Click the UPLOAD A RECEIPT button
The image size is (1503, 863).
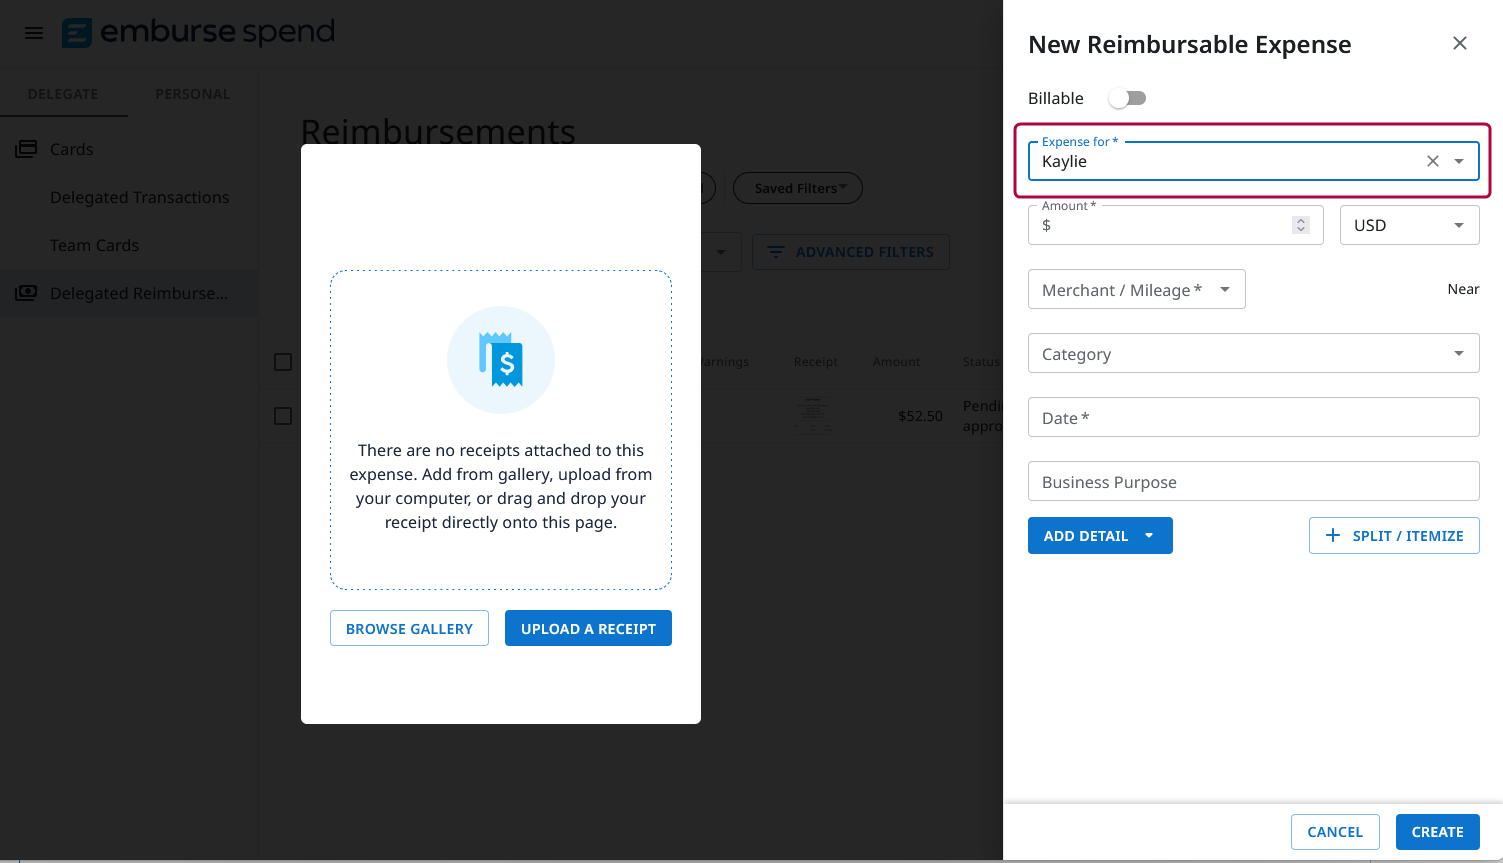click(x=588, y=628)
